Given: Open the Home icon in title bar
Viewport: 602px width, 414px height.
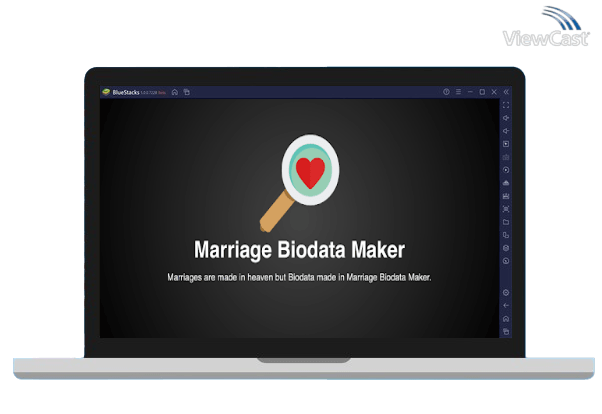Looking at the screenshot, I should tap(175, 92).
